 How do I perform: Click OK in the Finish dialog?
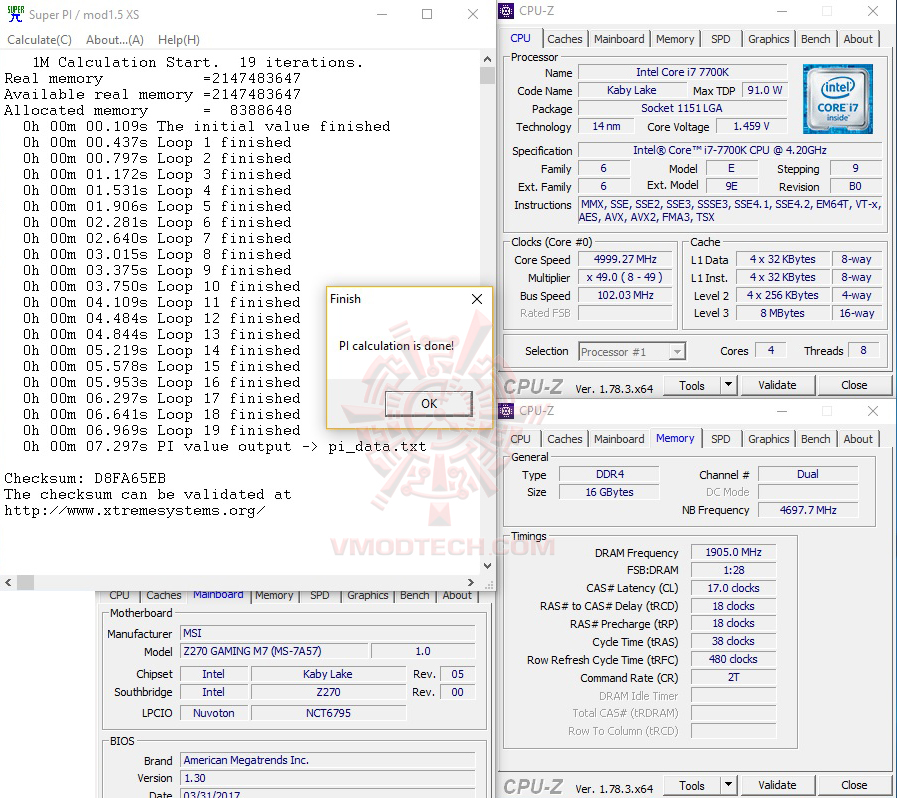pyautogui.click(x=428, y=404)
